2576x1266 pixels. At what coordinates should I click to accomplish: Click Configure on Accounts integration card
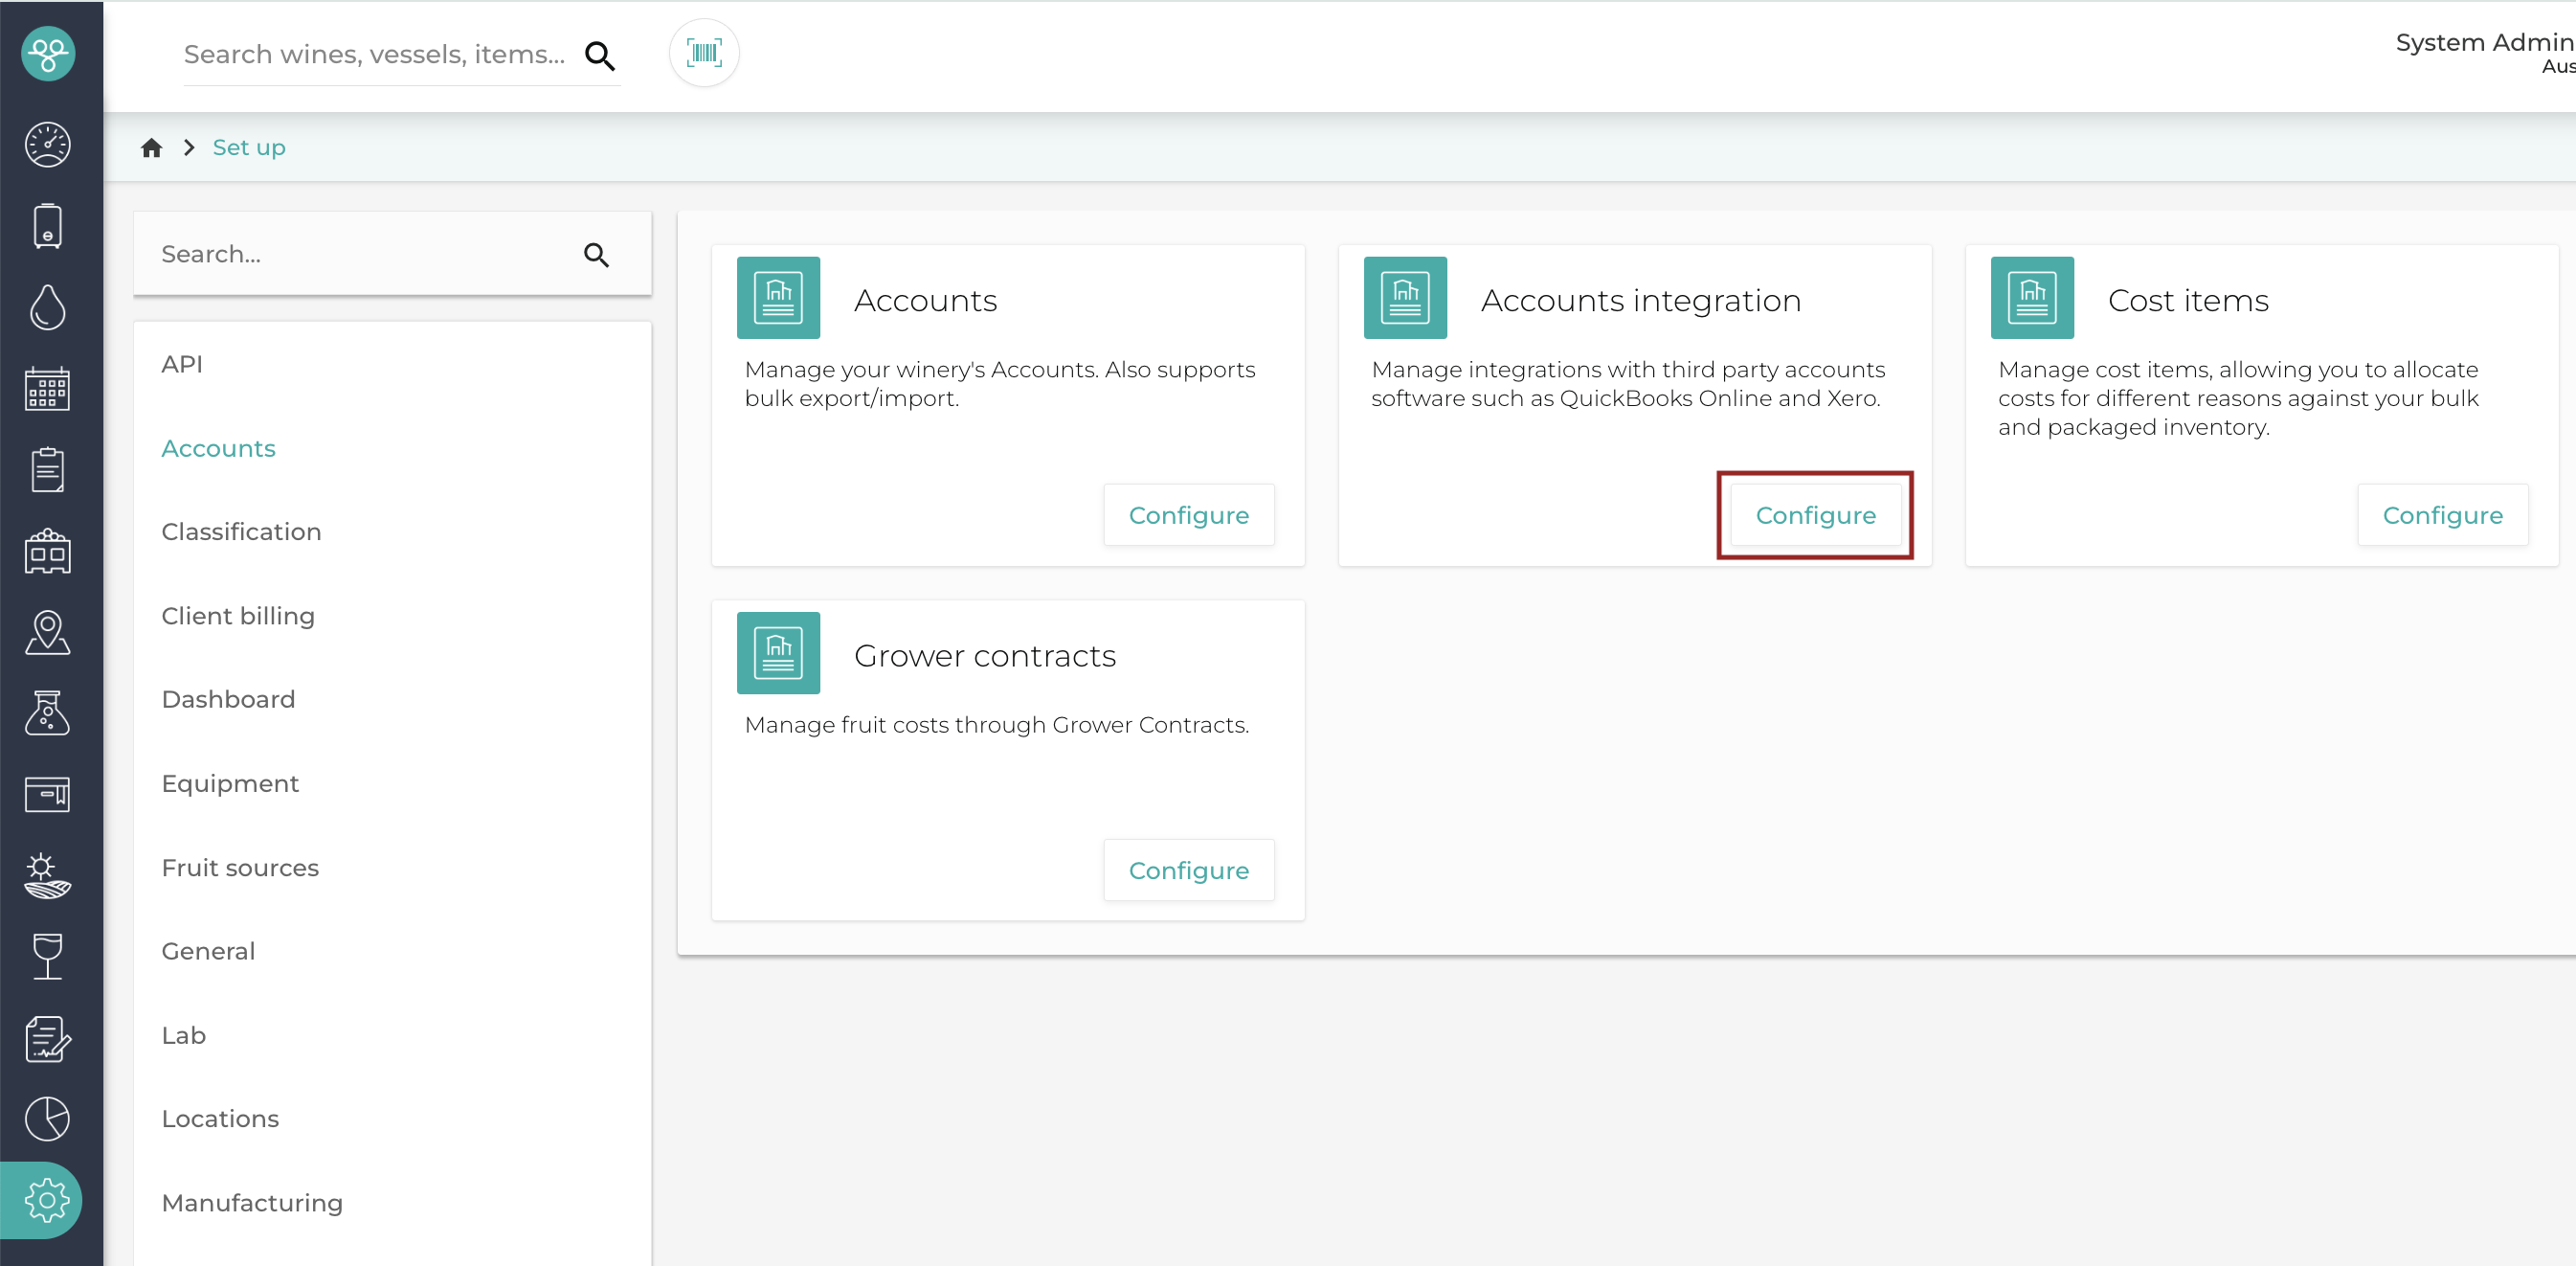point(1816,515)
